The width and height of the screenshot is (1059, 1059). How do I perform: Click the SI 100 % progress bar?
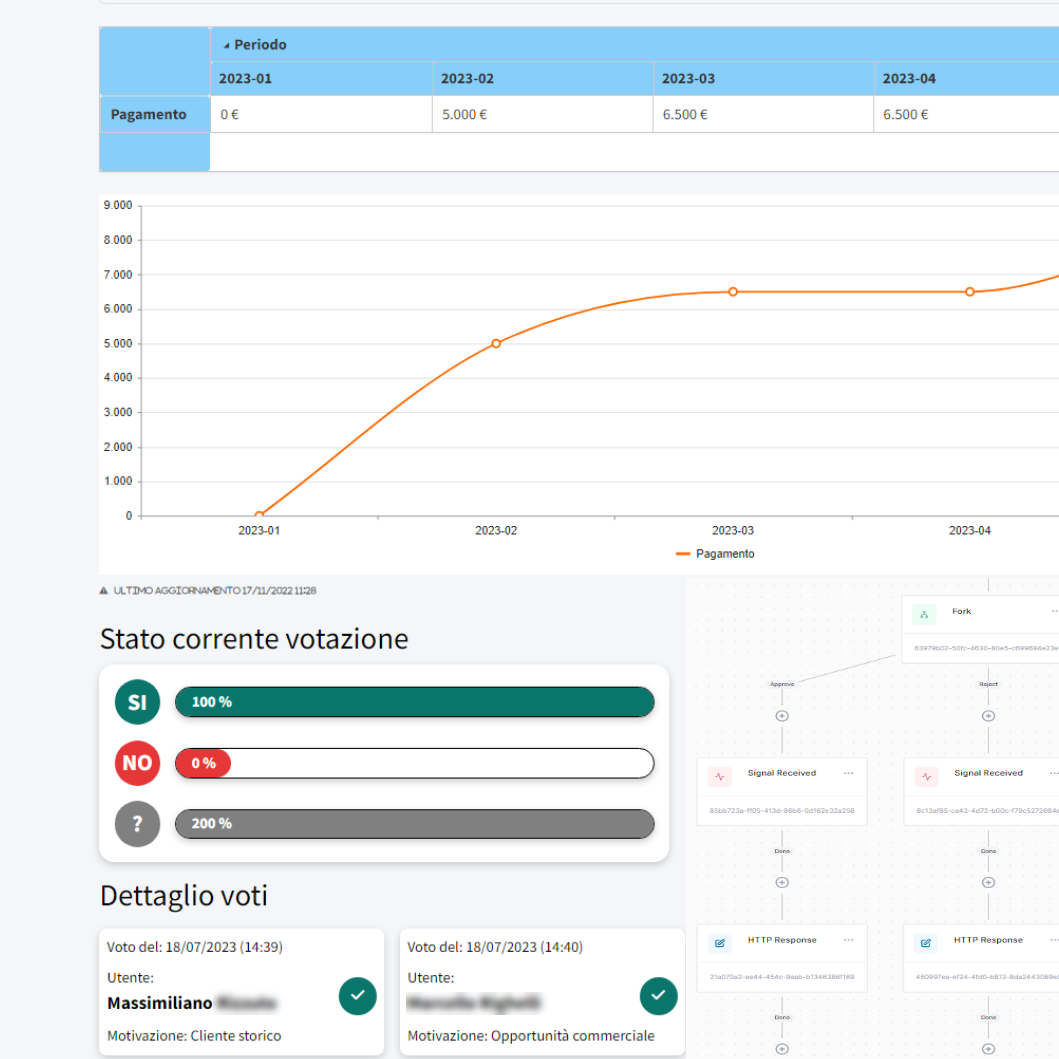(x=414, y=702)
